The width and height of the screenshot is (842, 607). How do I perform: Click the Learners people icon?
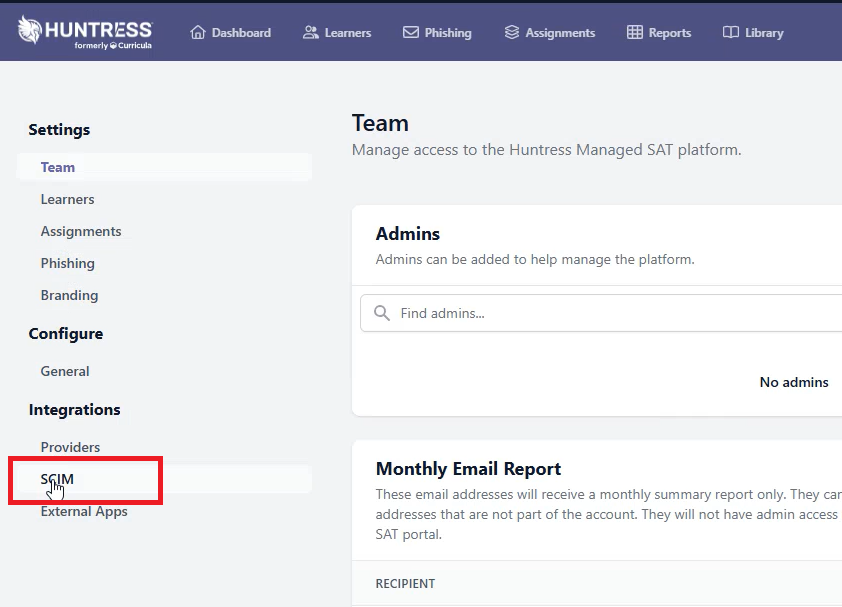(x=310, y=33)
